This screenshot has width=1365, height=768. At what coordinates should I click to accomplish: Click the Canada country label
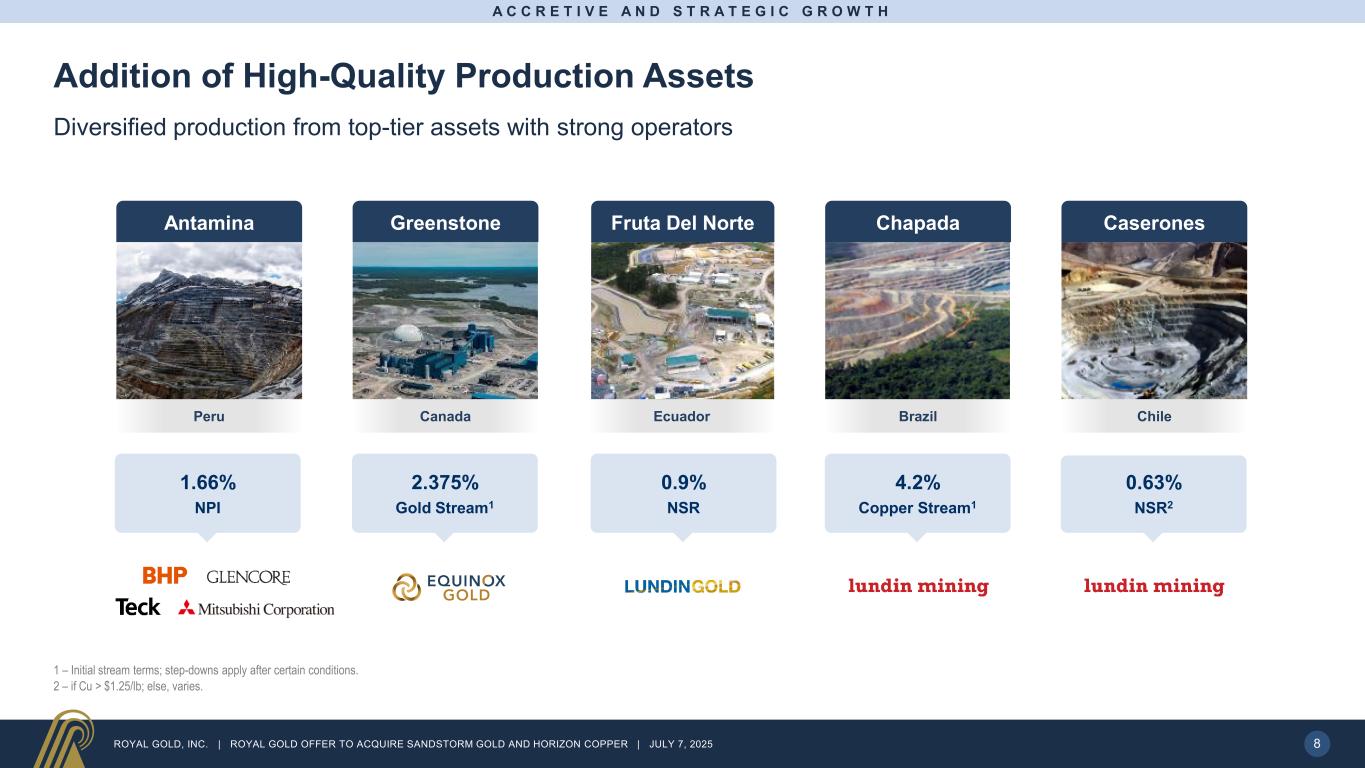[x=445, y=417]
